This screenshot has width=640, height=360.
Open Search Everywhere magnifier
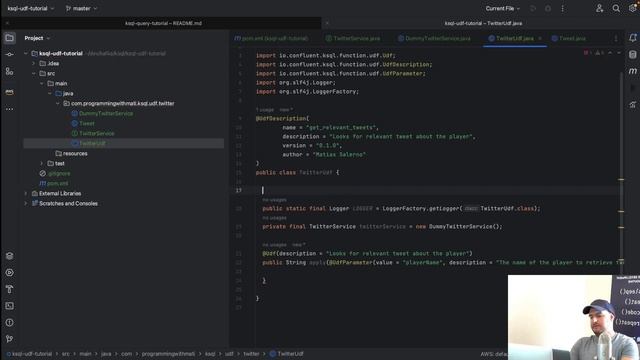click(x=616, y=9)
